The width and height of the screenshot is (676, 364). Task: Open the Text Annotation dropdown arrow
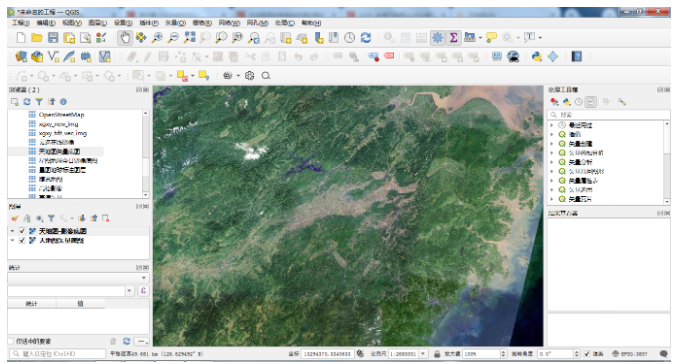point(540,38)
